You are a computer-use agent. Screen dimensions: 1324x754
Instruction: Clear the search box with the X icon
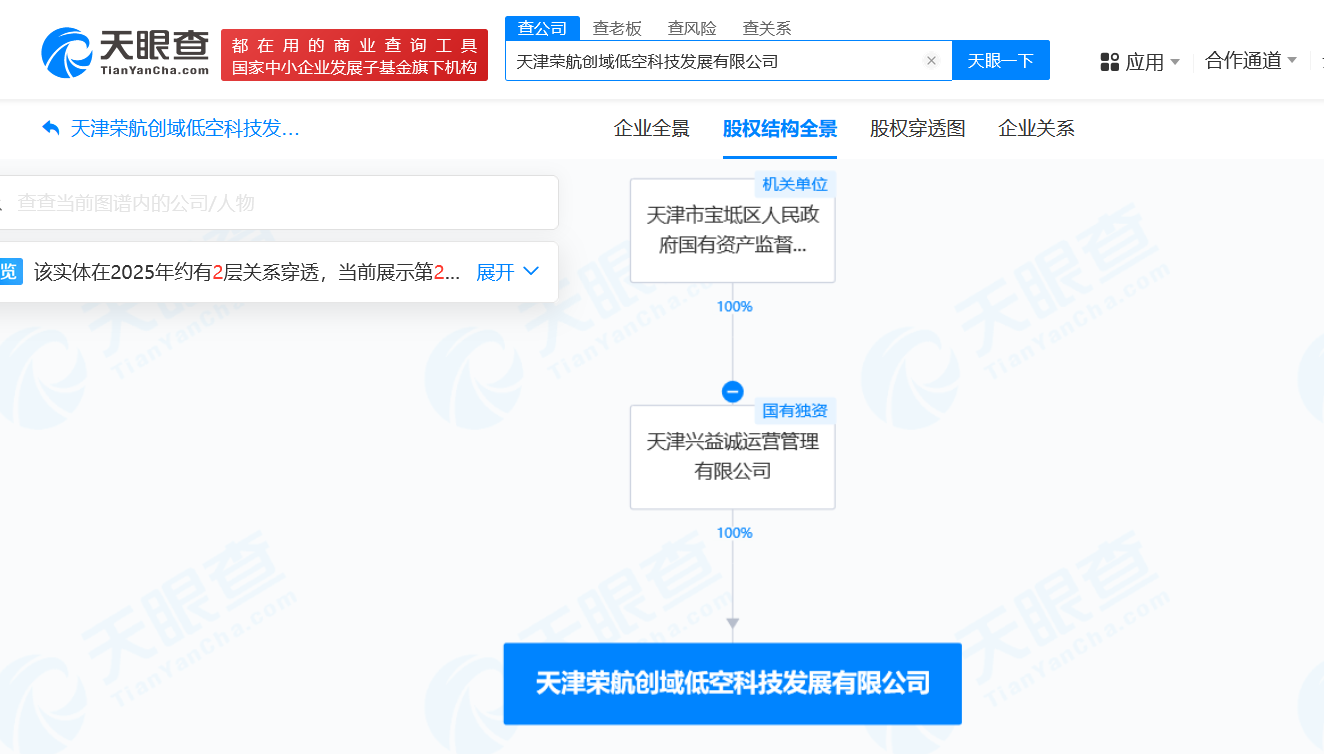pyautogui.click(x=931, y=61)
